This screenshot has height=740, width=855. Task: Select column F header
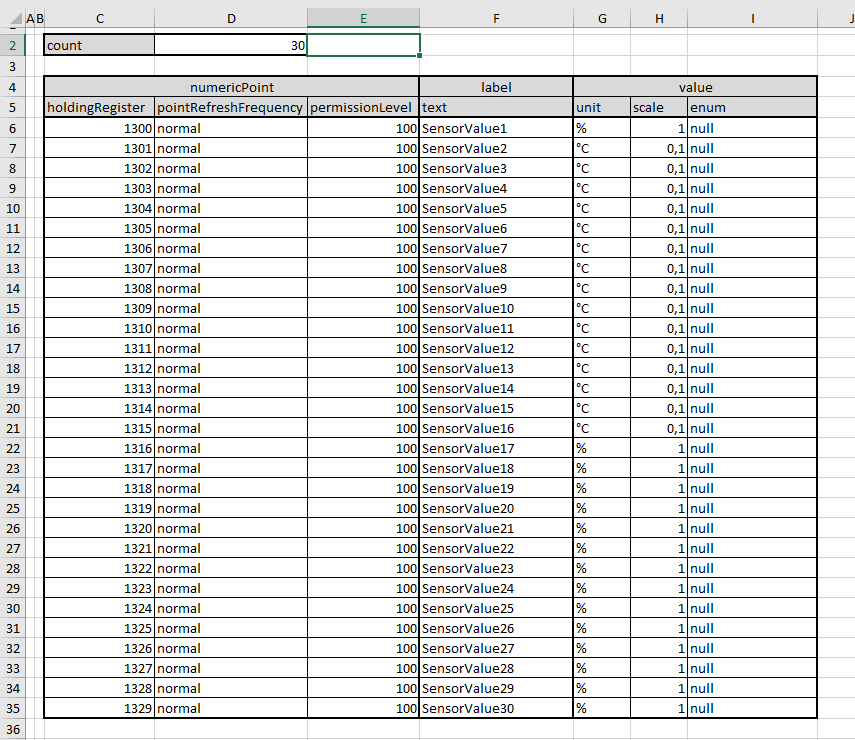click(x=496, y=17)
